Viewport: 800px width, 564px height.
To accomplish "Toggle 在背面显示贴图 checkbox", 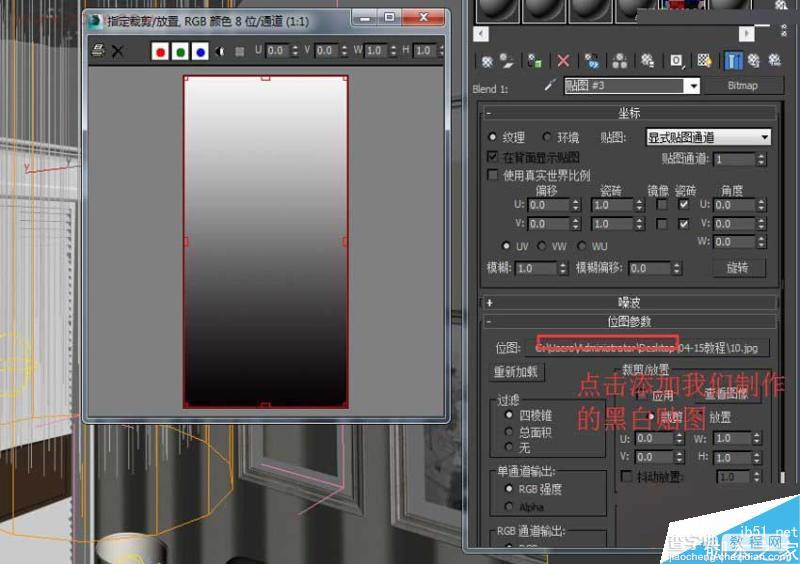I will (x=492, y=157).
